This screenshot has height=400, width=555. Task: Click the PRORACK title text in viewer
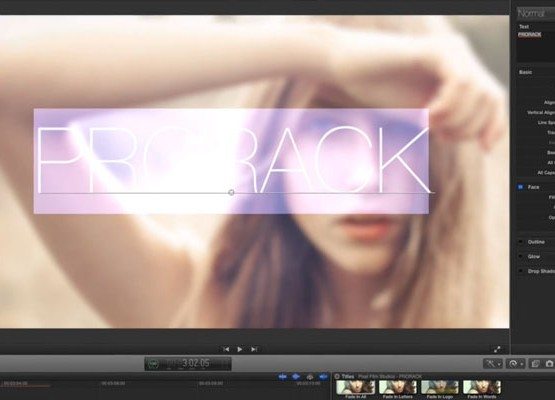pos(234,159)
